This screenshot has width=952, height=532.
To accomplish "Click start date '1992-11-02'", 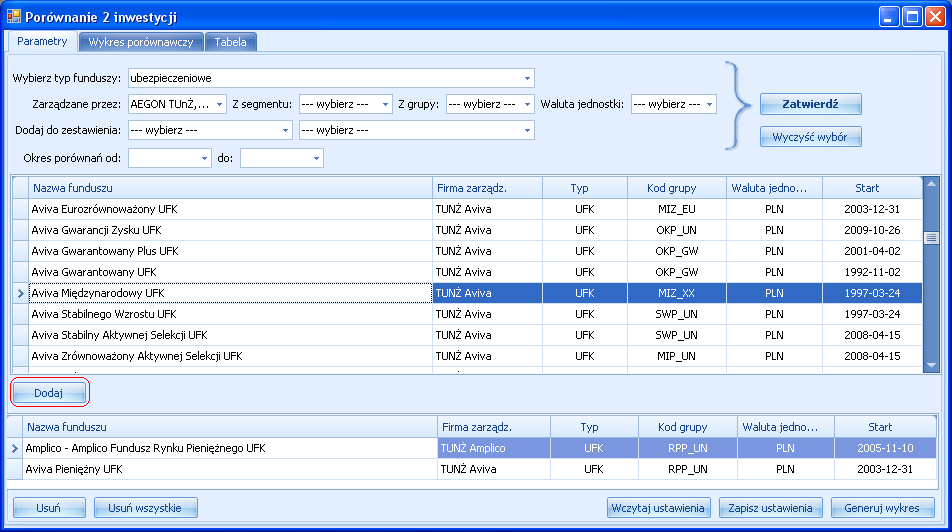I will click(872, 272).
